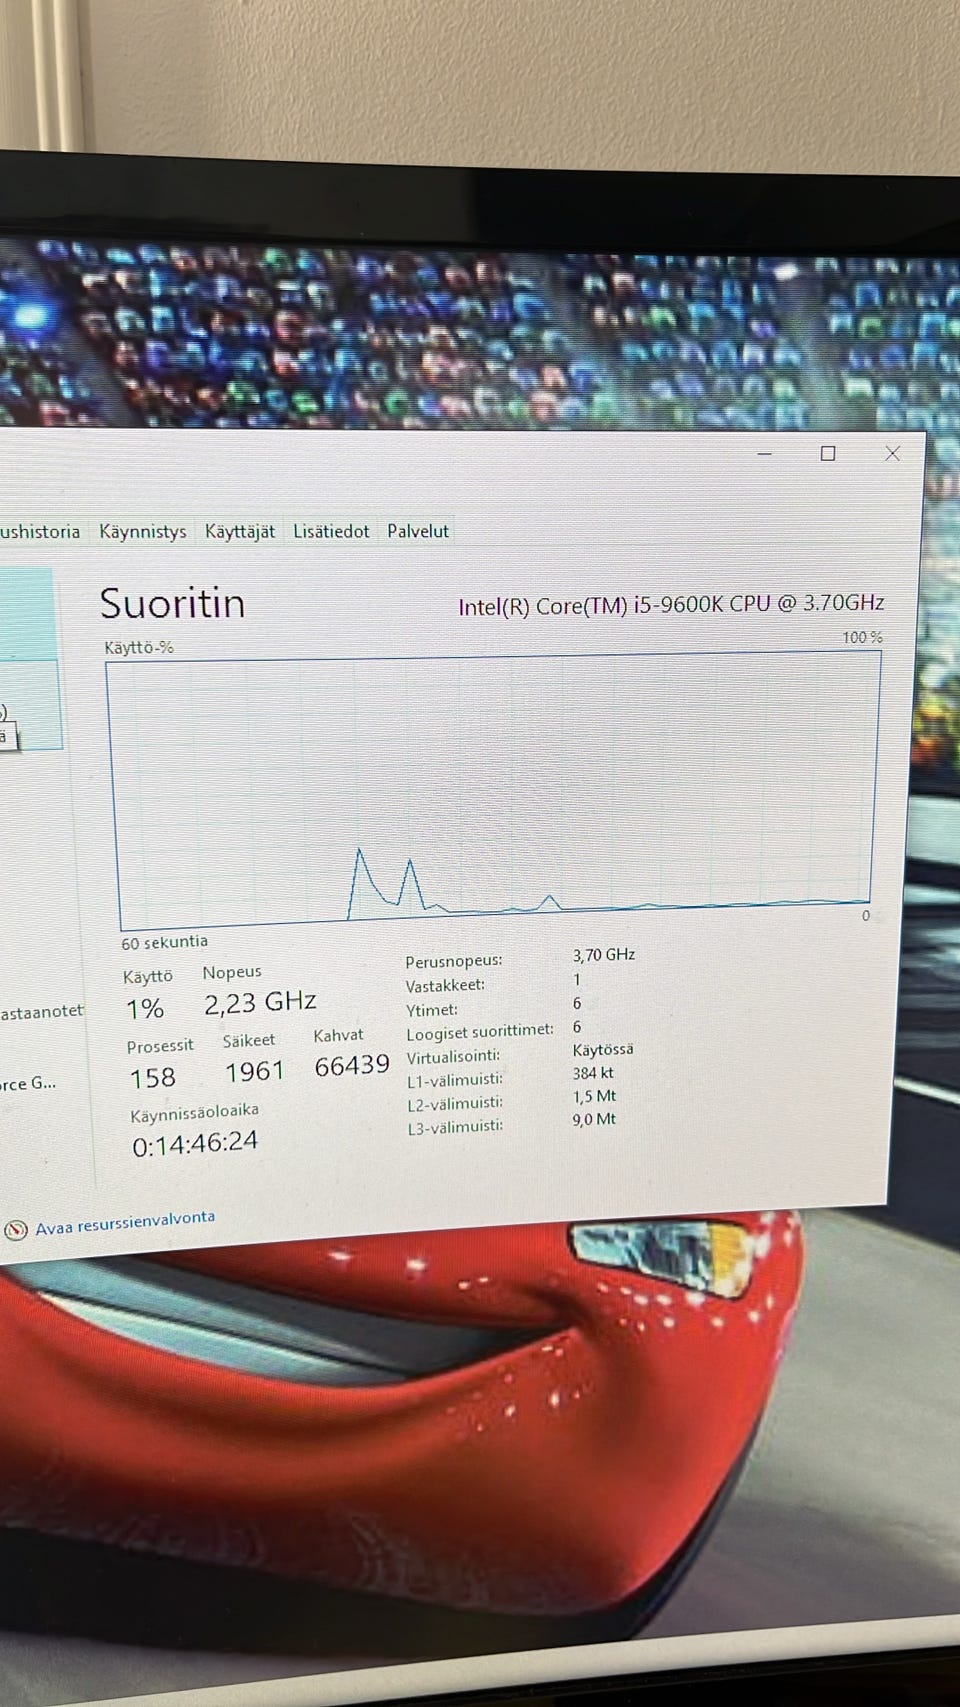
Task: Select the network 'astaanotet' sidebar item
Action: (42, 1011)
